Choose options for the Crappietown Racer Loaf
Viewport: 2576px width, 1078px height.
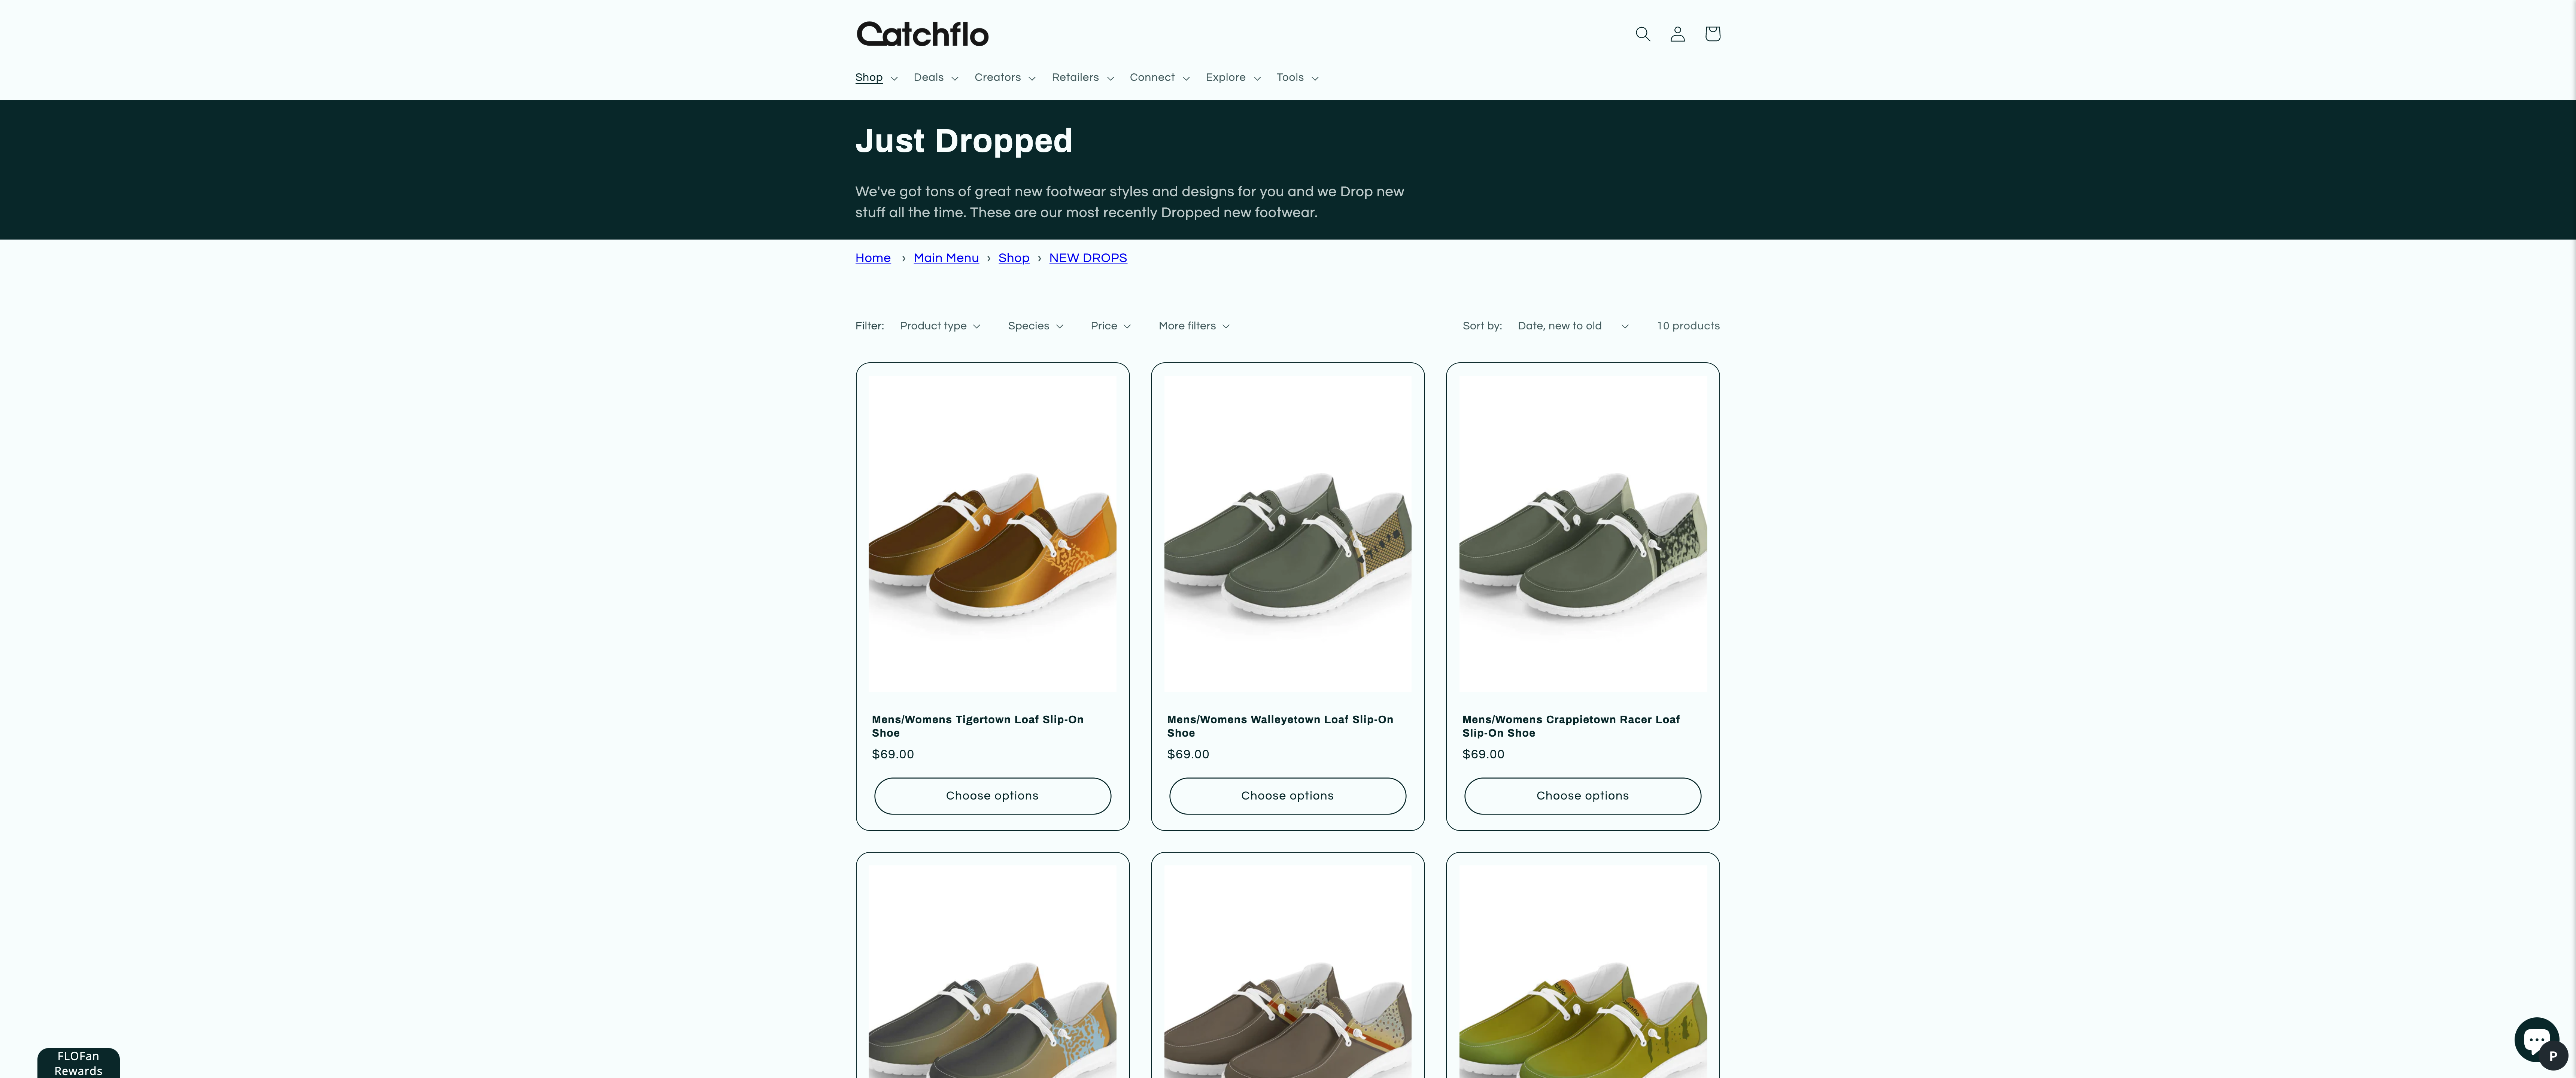tap(1582, 796)
